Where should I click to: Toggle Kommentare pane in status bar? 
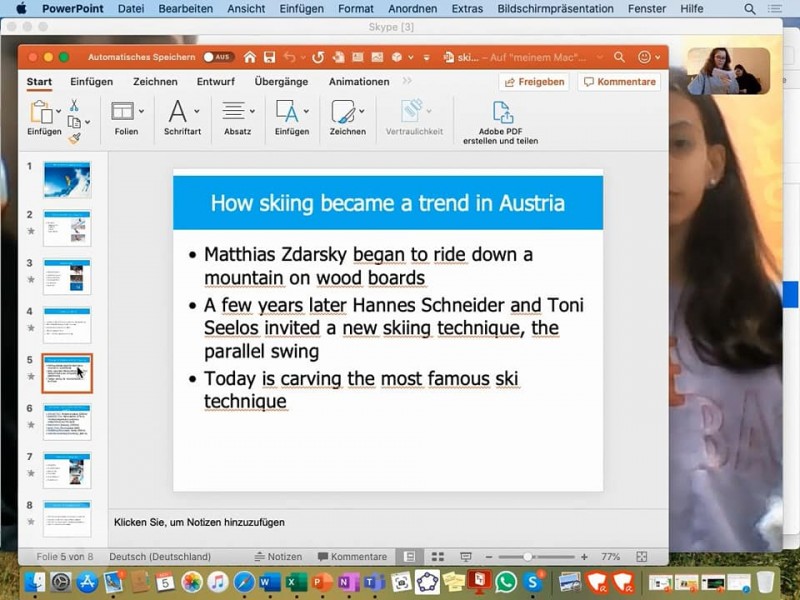point(351,557)
